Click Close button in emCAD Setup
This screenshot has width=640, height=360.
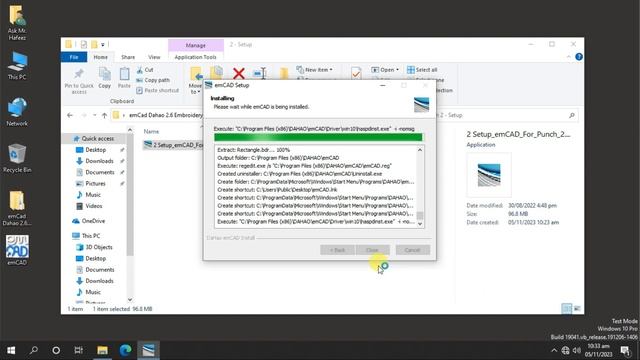point(372,250)
